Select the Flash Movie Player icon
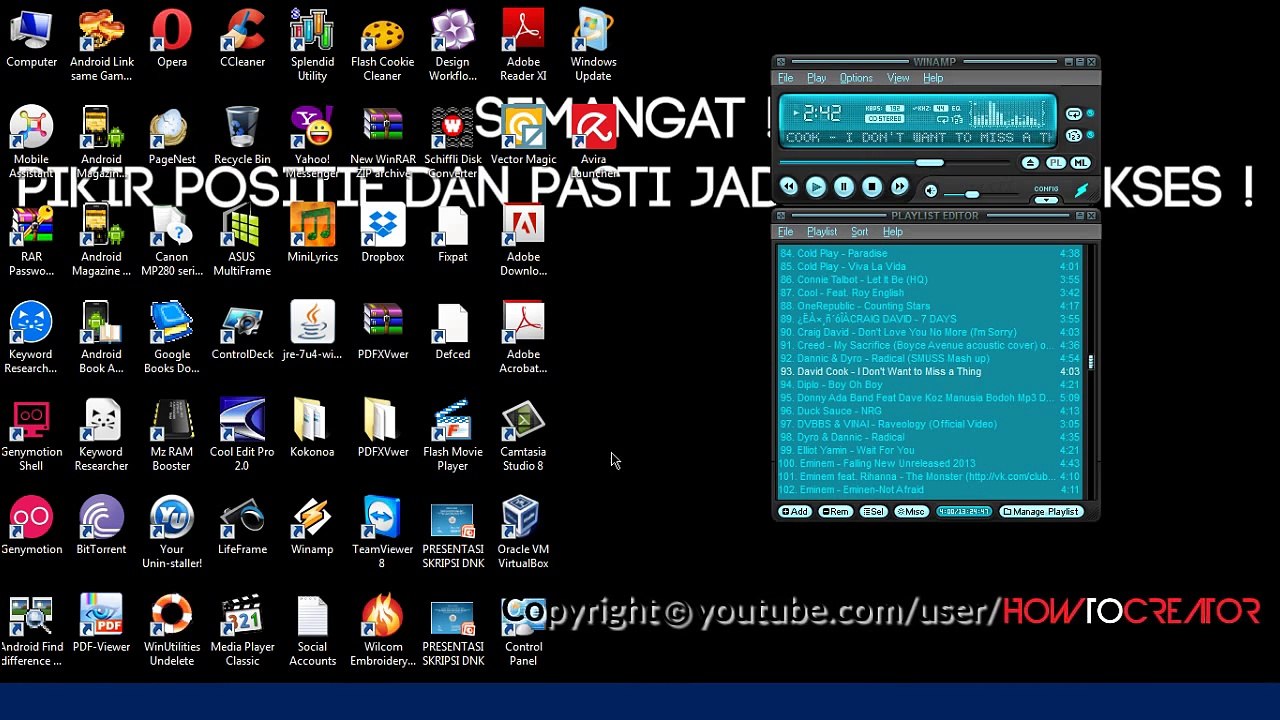The height and width of the screenshot is (720, 1280). 452,435
